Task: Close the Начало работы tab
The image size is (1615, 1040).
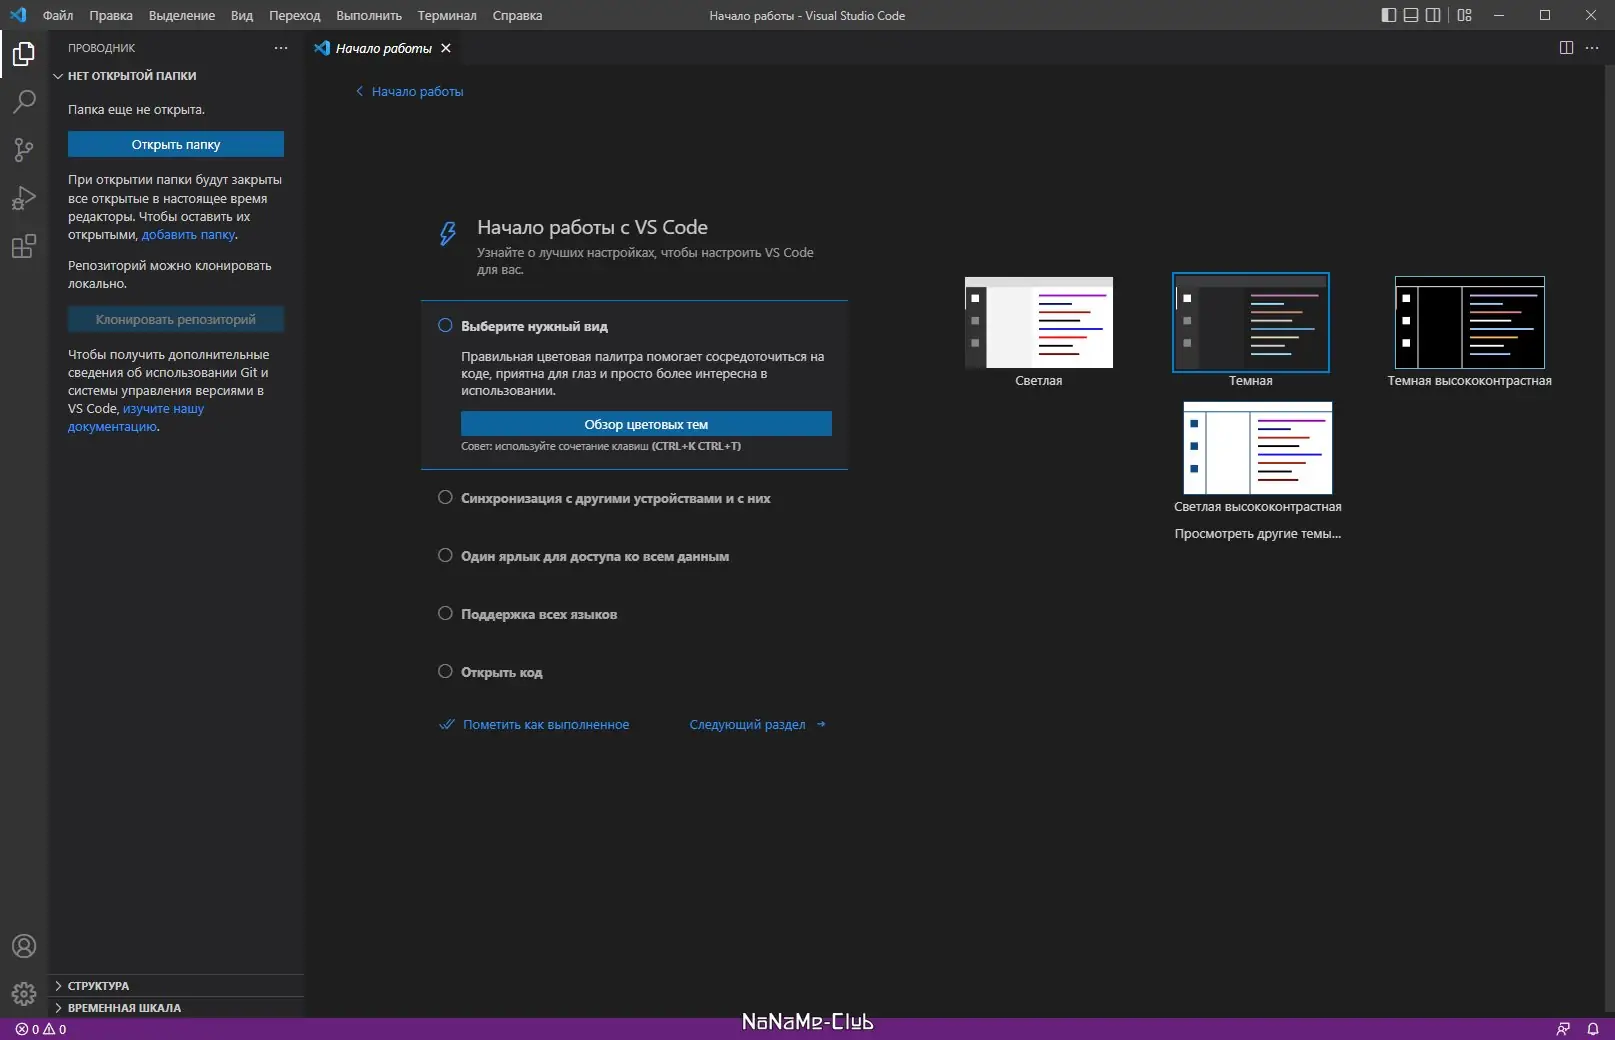Action: coord(446,48)
